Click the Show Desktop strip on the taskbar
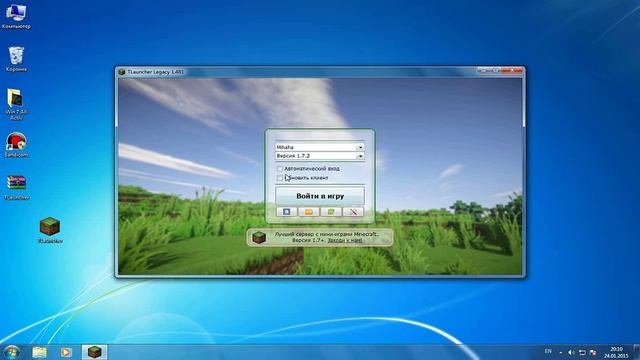The height and width of the screenshot is (360, 640). coord(637,352)
